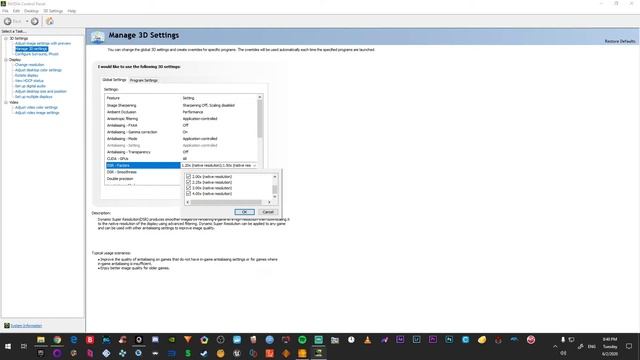Collapse the Display tree node
Viewport: 640px width, 360px height.
click(x=6, y=60)
